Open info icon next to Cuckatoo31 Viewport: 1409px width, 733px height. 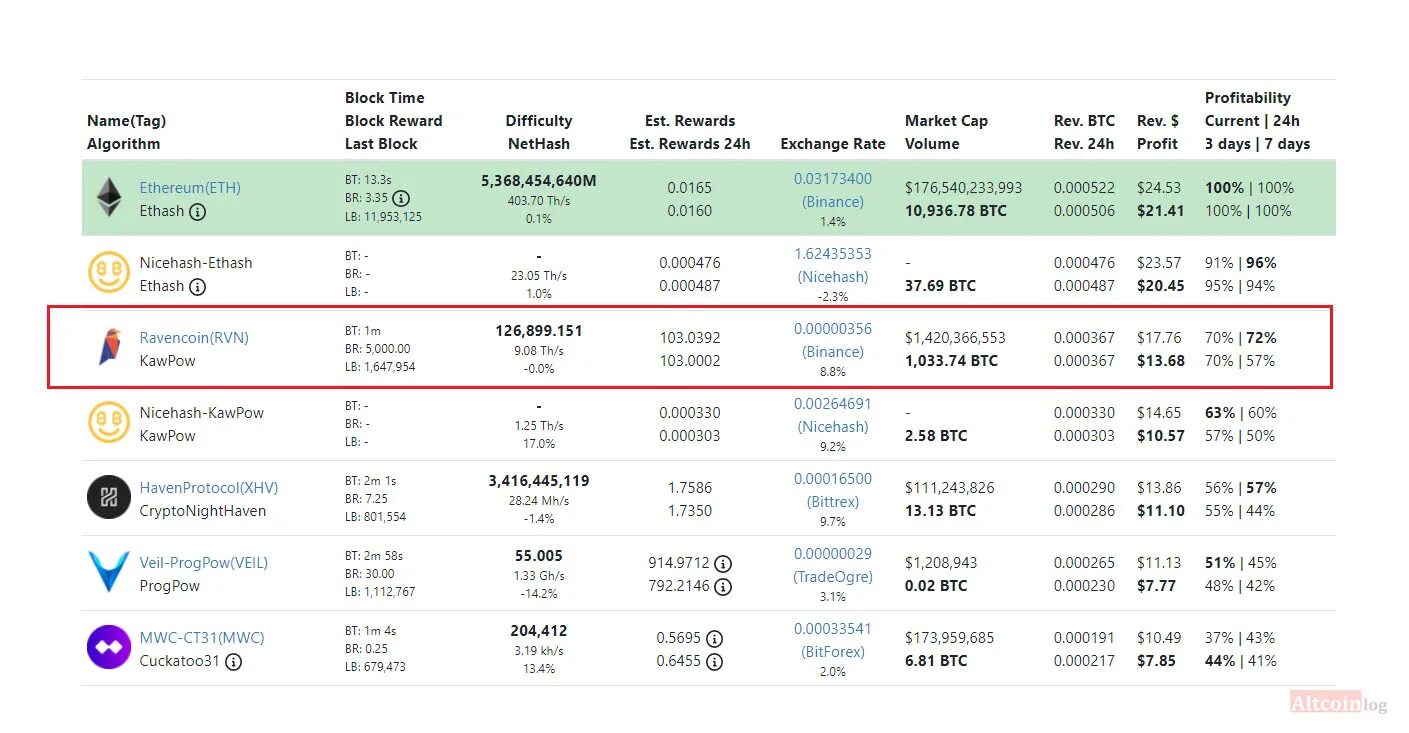233,661
